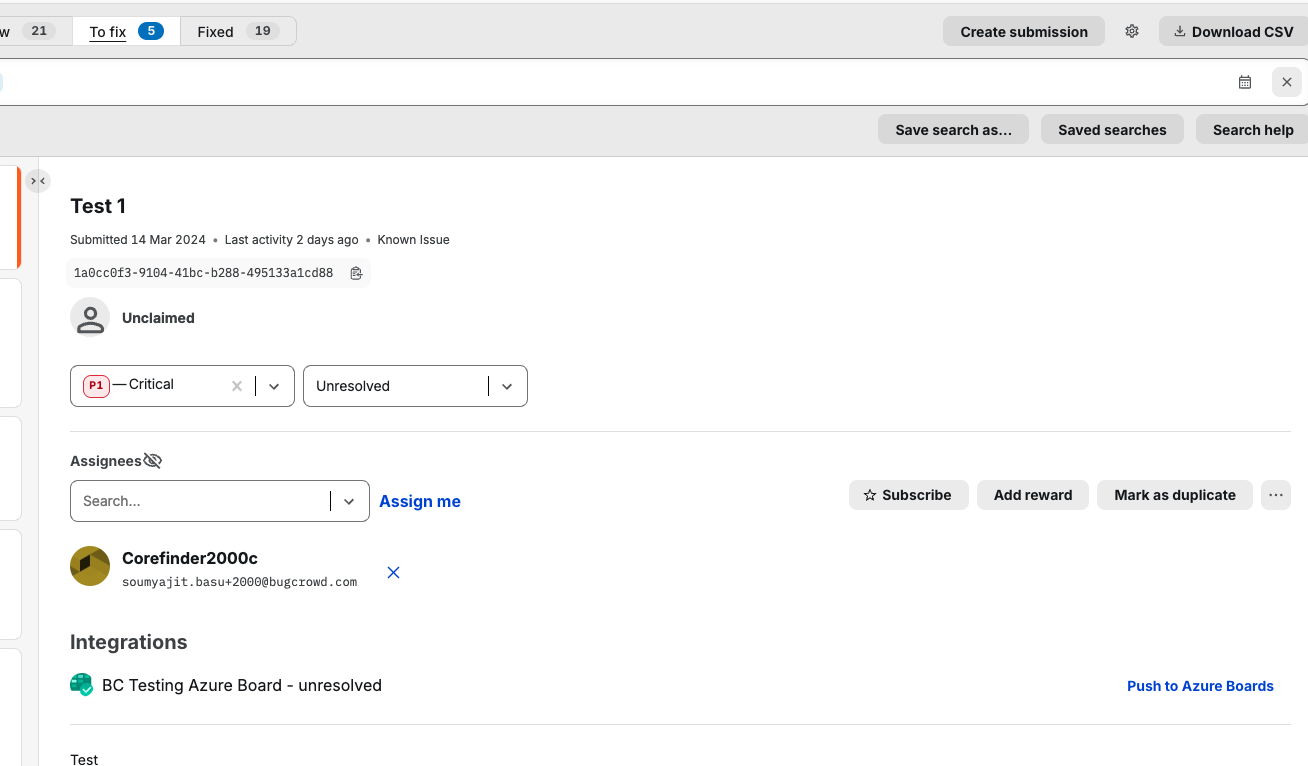Viewport: 1308px width, 766px height.
Task: Expand the assignee search dropdown arrow
Action: [349, 501]
